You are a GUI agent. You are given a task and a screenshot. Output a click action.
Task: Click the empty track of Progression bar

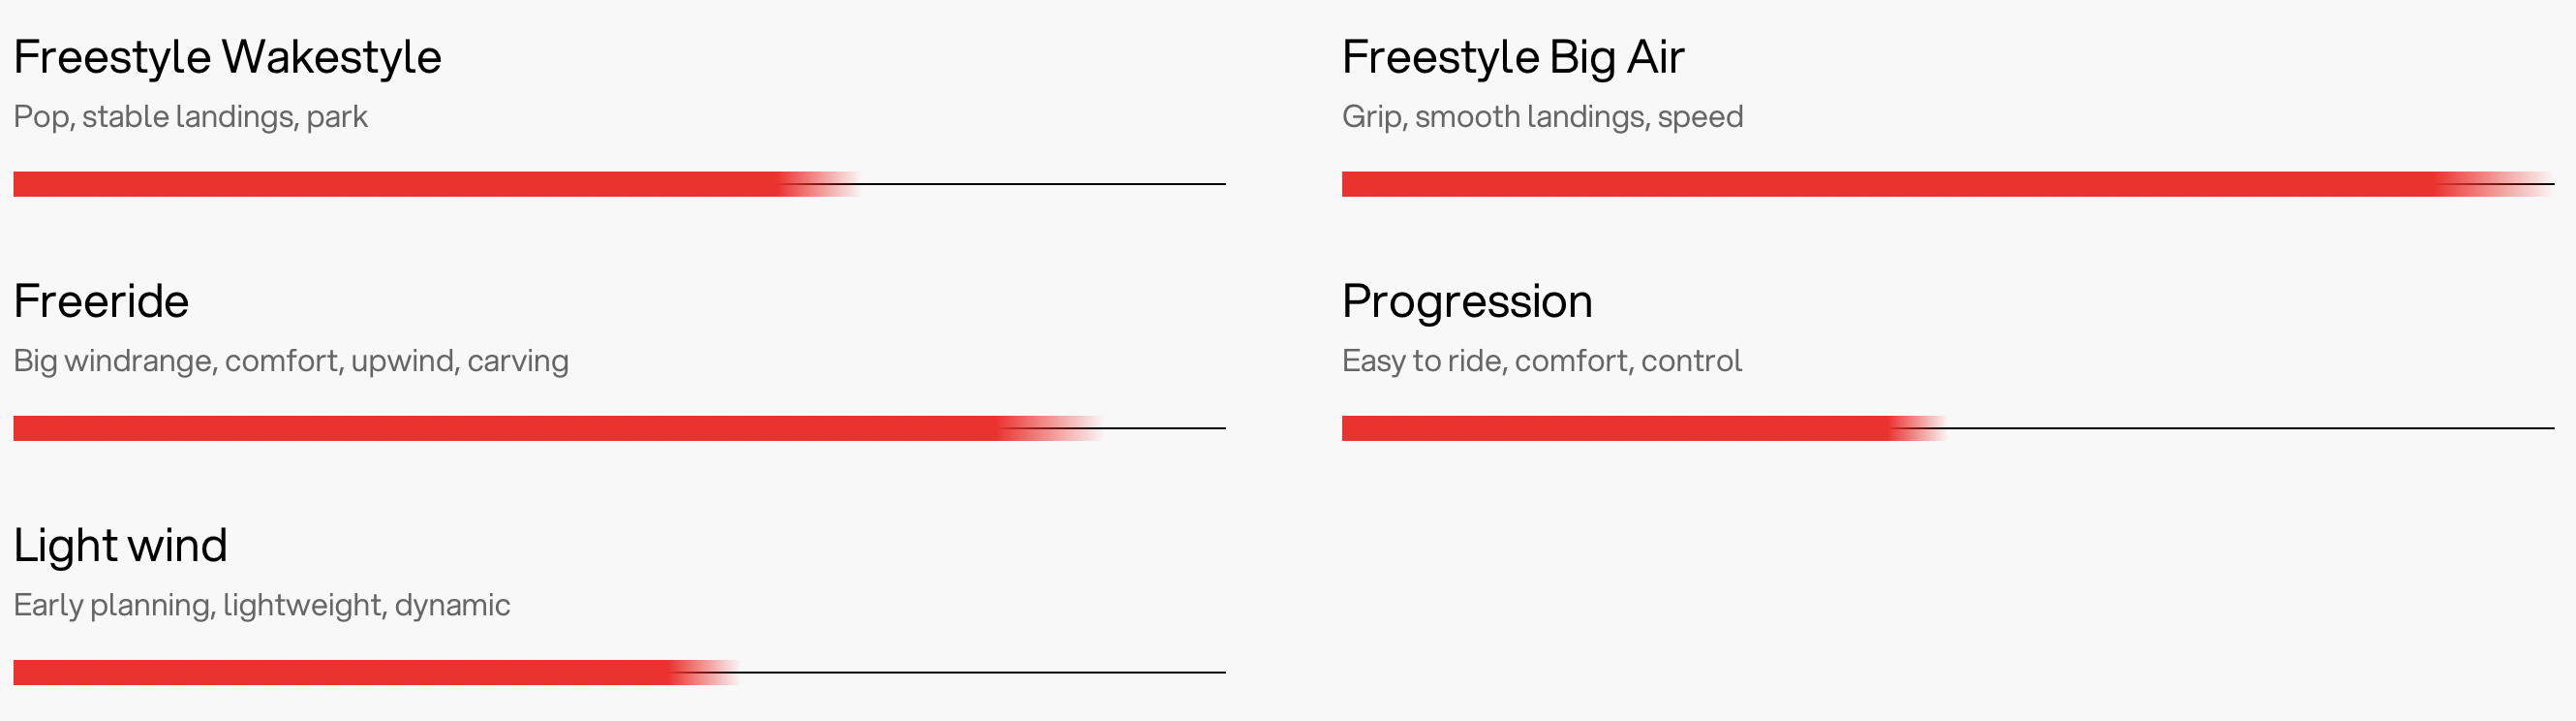pos(2250,428)
